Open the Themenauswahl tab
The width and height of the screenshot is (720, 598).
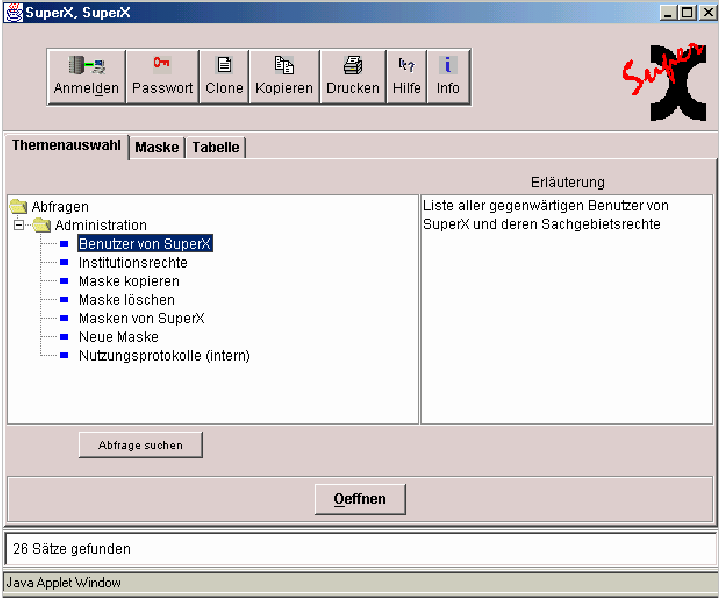[x=66, y=146]
